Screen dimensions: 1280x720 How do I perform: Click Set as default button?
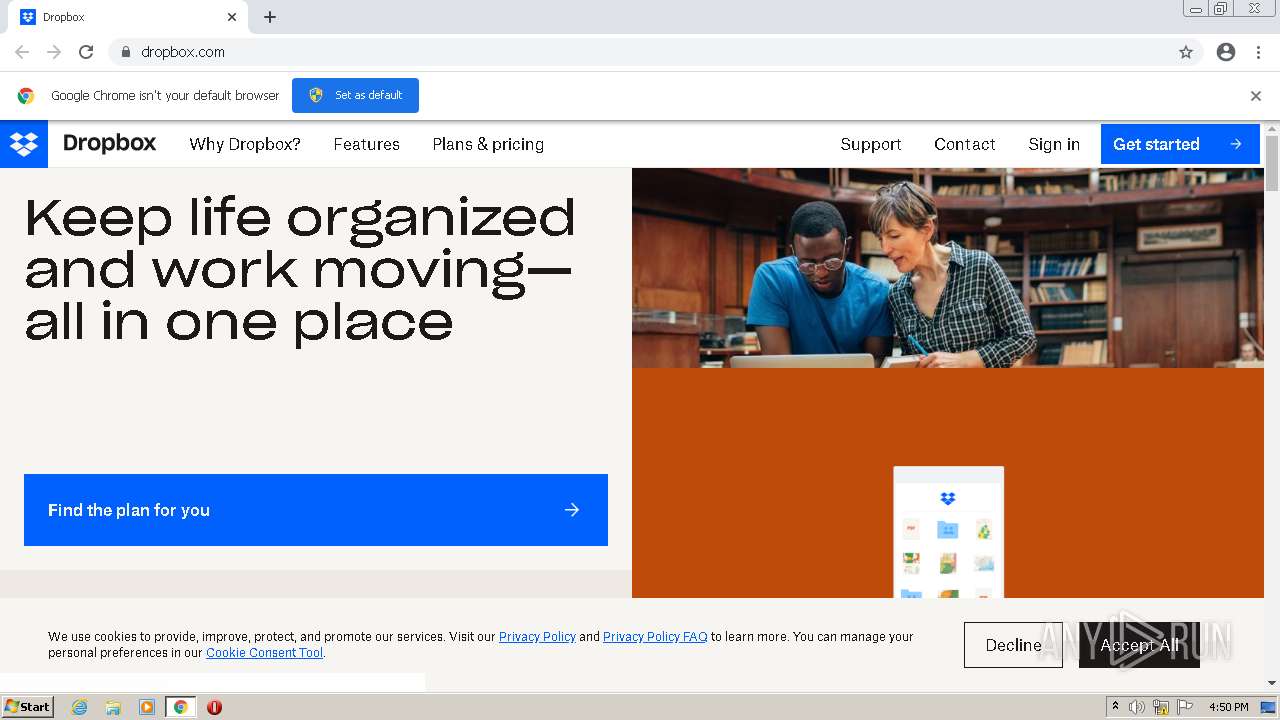click(x=355, y=95)
